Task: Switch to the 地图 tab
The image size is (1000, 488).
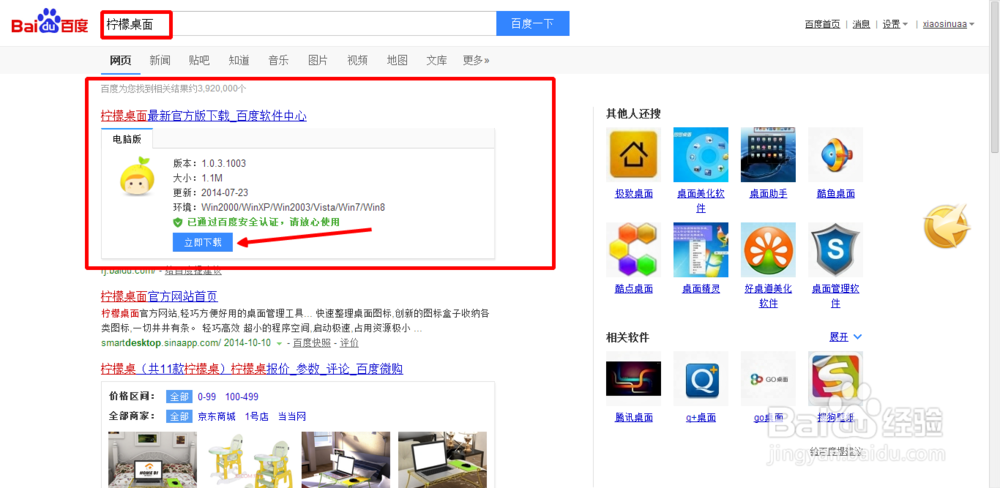Action: click(397, 61)
